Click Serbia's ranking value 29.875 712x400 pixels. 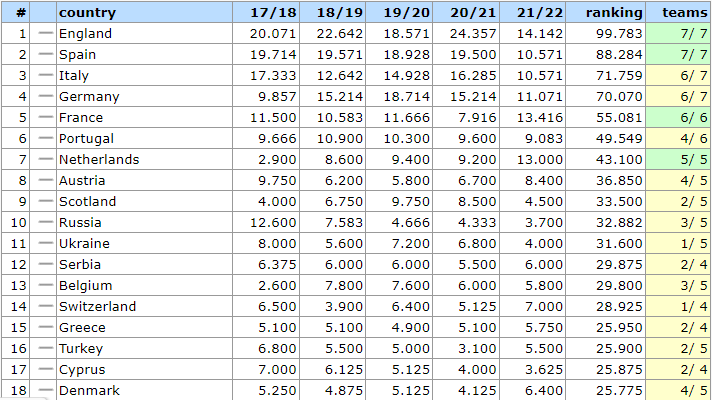(x=619, y=264)
